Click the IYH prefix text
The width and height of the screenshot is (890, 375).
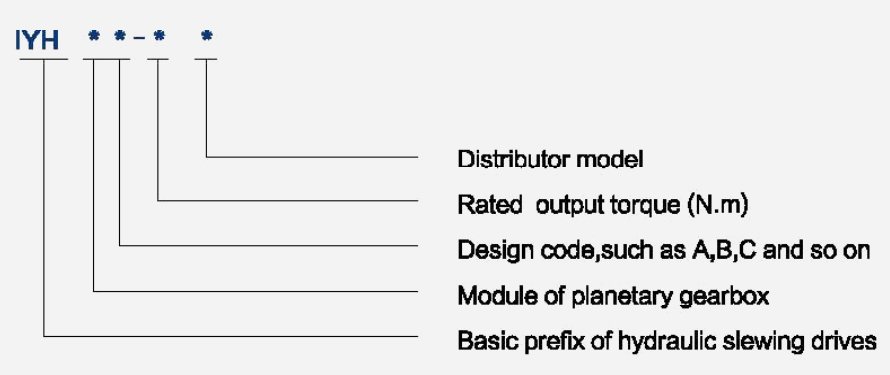point(37,40)
